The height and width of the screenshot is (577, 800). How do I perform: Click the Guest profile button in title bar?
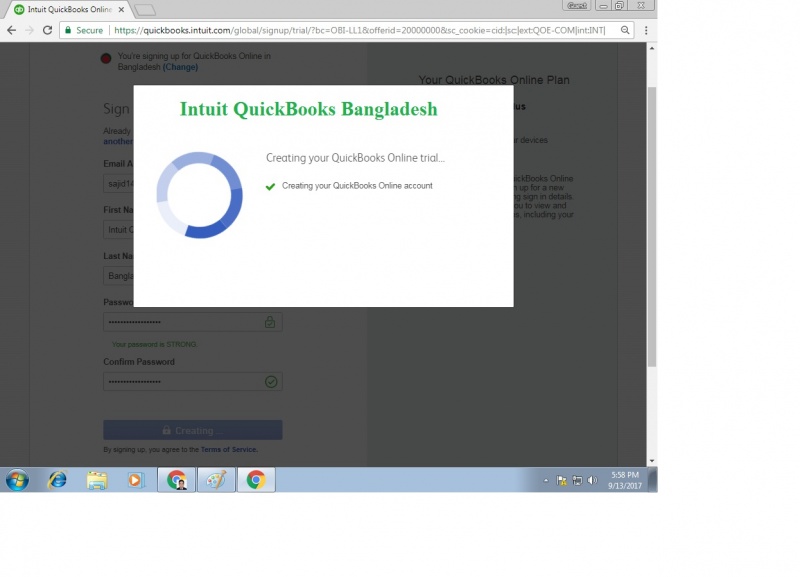point(577,5)
